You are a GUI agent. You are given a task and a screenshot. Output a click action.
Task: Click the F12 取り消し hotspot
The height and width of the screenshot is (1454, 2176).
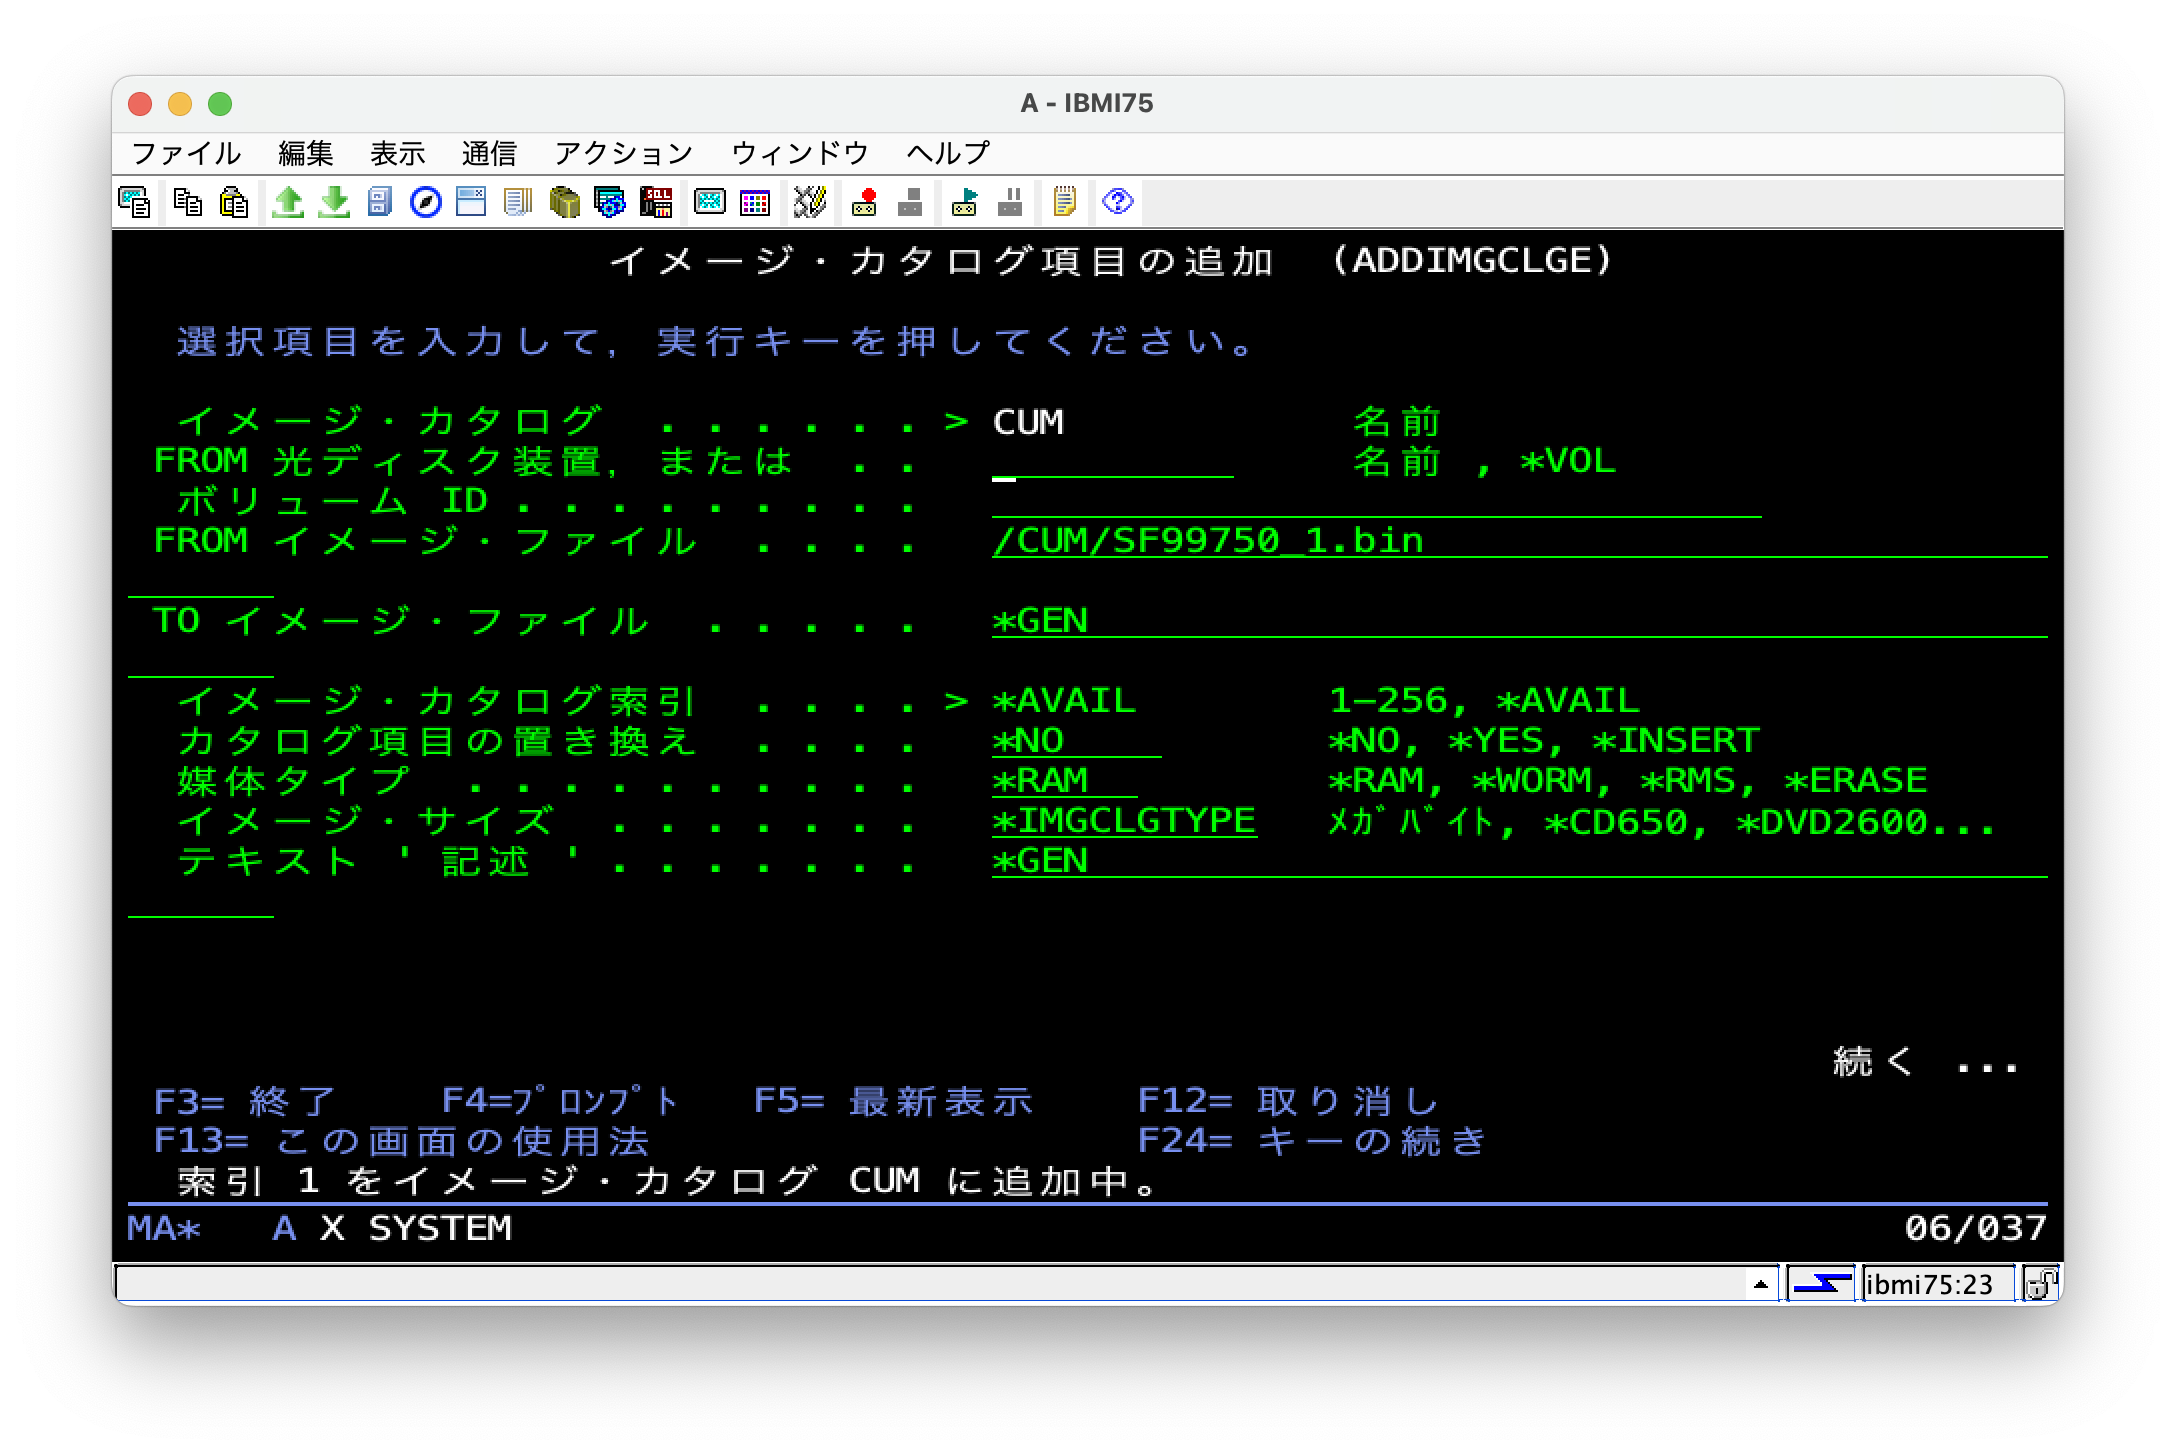pos(1288,1101)
